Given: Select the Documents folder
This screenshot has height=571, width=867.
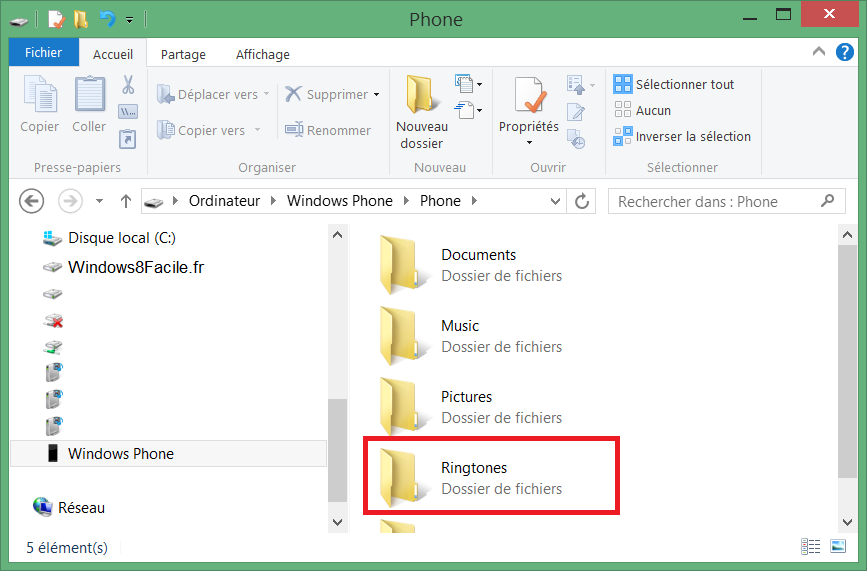Looking at the screenshot, I should point(472,265).
